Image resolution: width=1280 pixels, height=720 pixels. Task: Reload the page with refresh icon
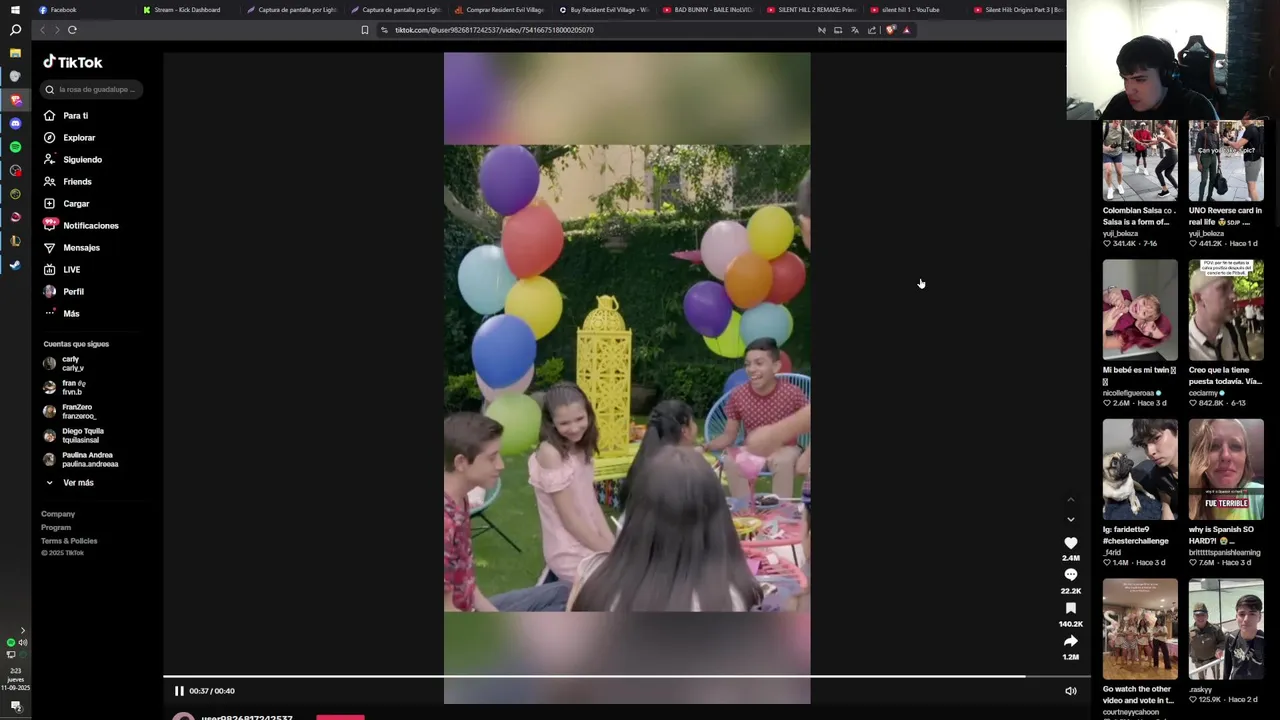click(72, 30)
